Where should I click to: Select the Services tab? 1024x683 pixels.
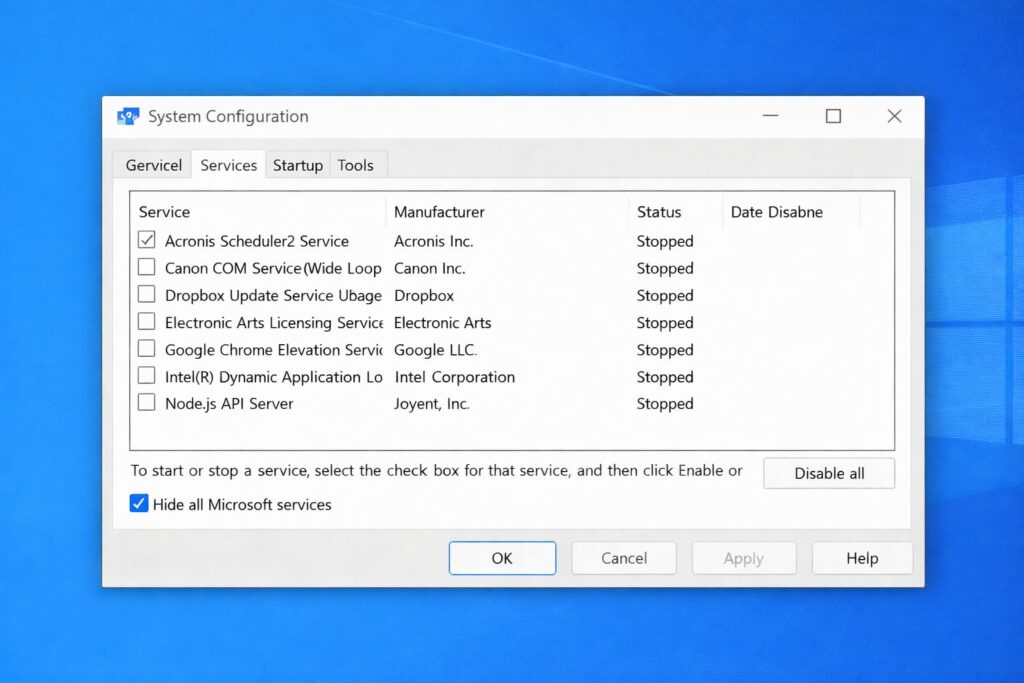click(x=228, y=165)
